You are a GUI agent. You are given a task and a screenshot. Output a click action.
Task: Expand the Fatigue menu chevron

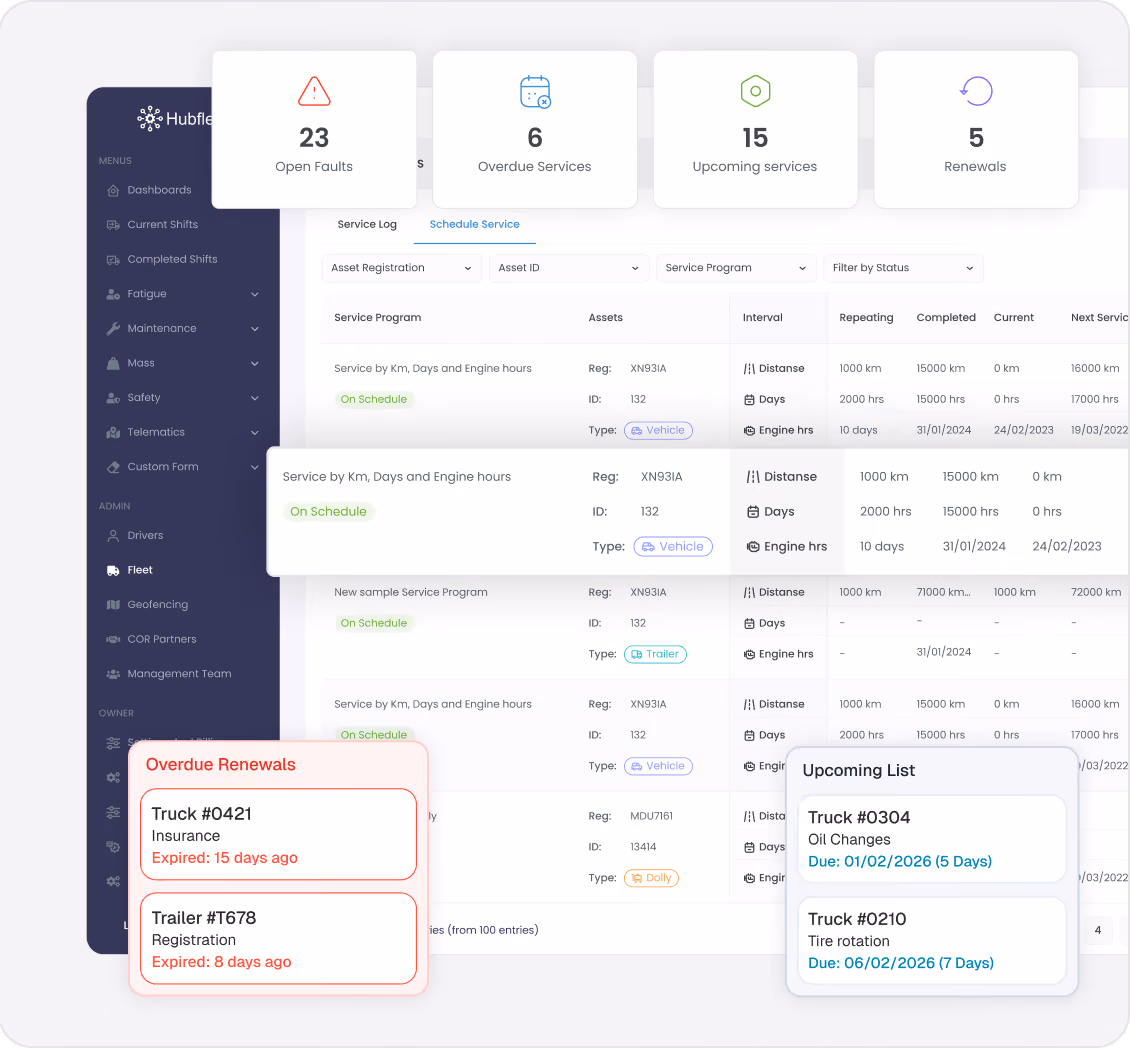click(x=254, y=294)
